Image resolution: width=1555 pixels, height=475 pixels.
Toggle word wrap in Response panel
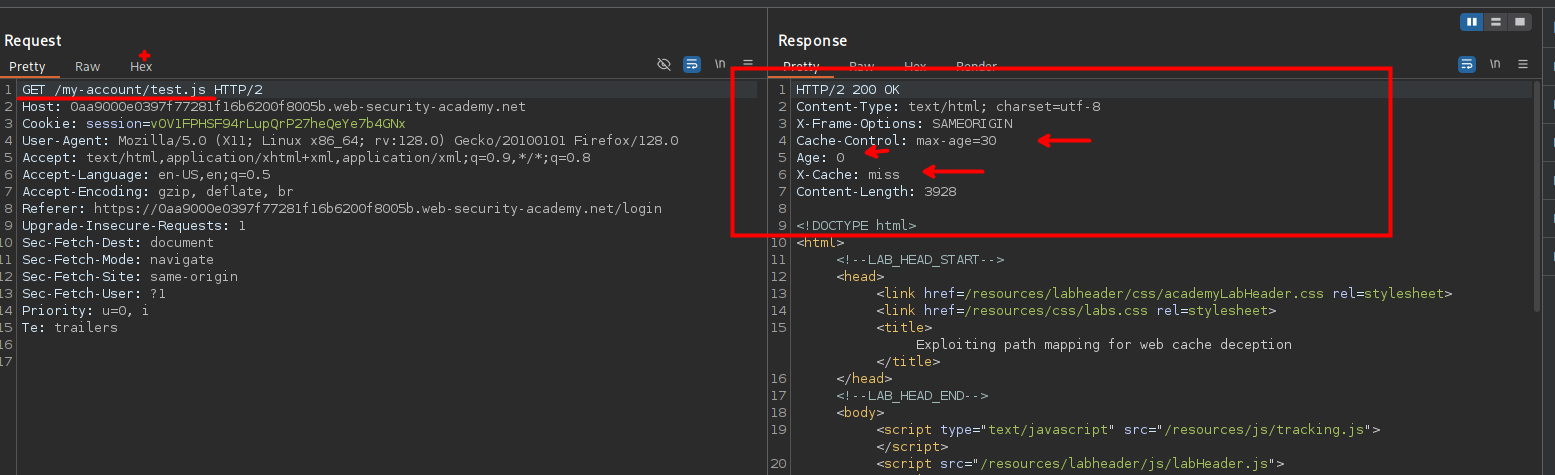pyautogui.click(x=1467, y=64)
